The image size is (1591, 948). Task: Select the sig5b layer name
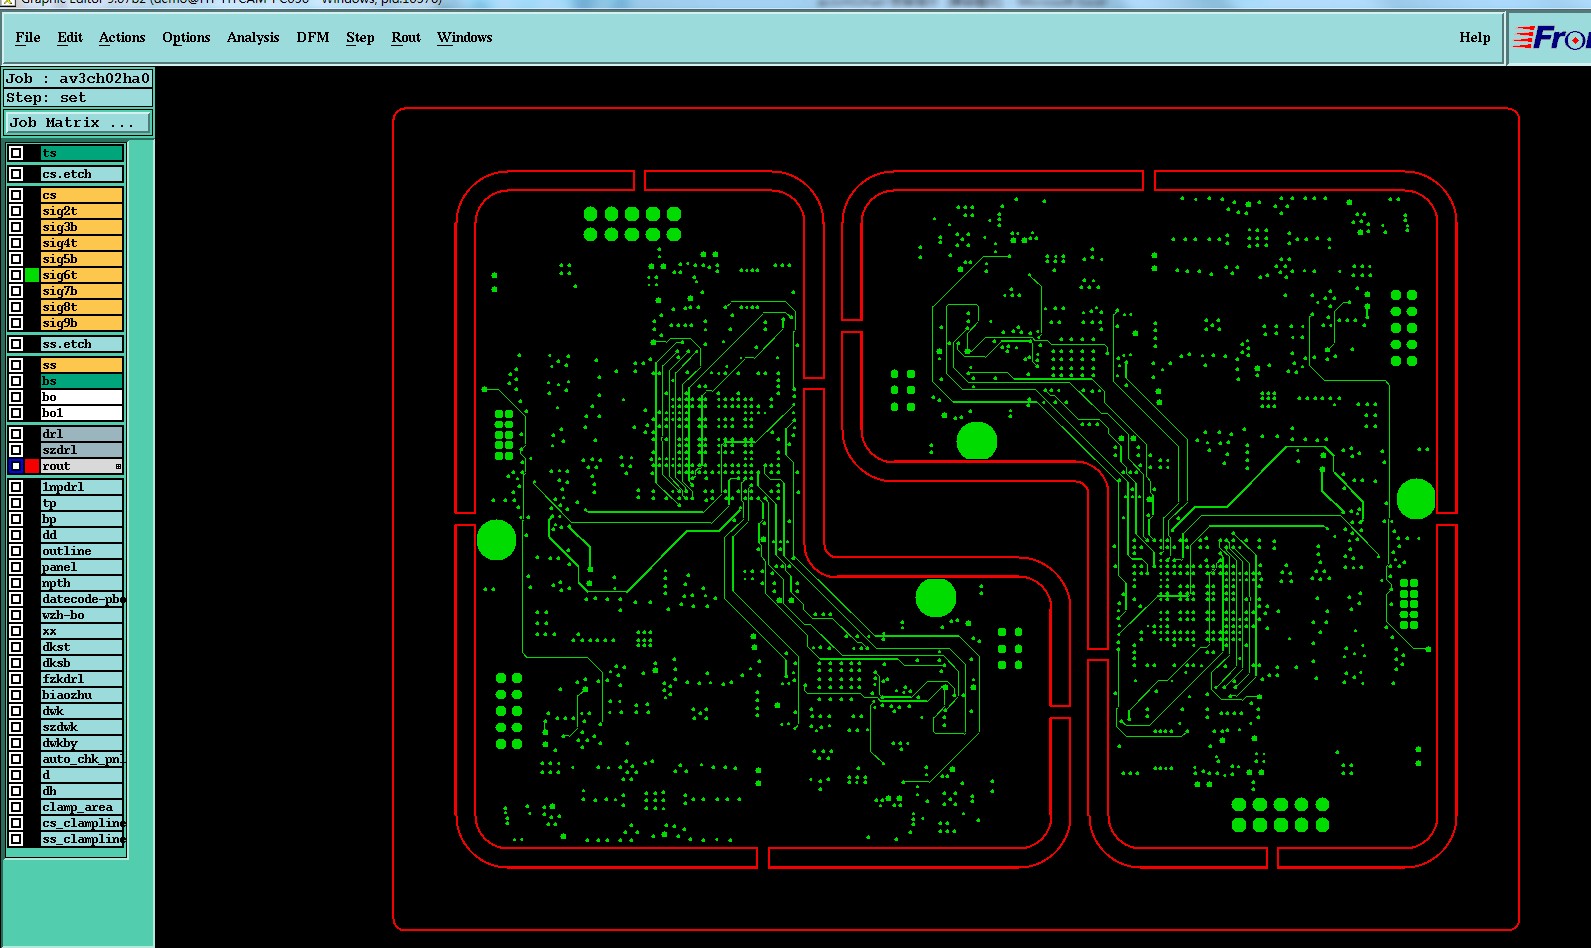[x=82, y=259]
